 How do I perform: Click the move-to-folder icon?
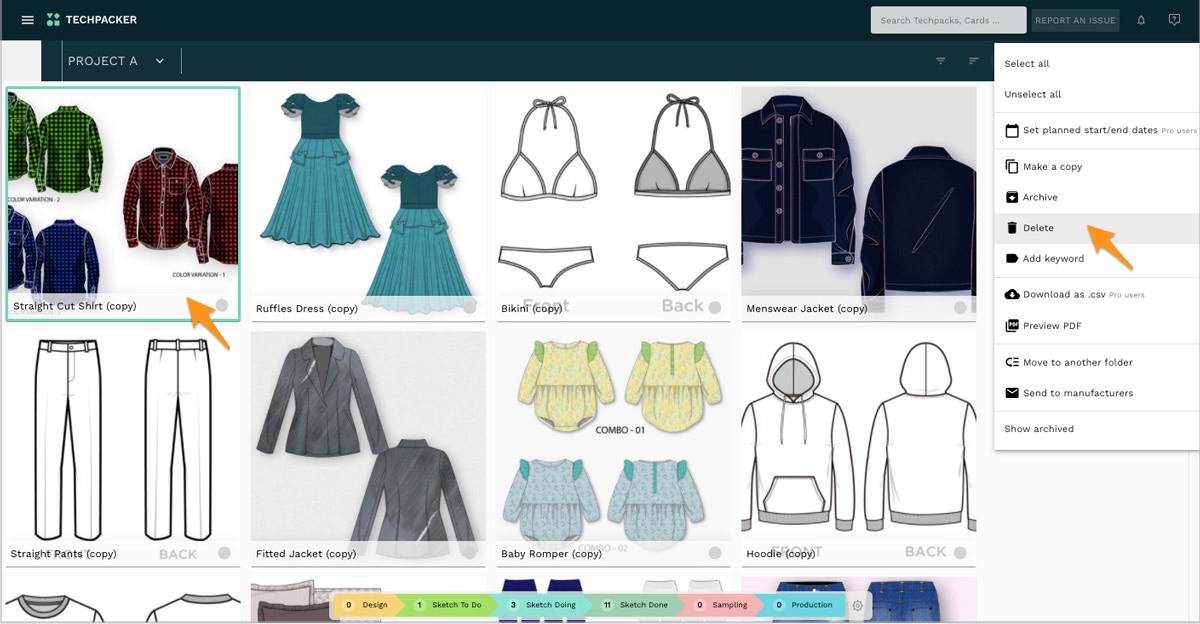1012,362
